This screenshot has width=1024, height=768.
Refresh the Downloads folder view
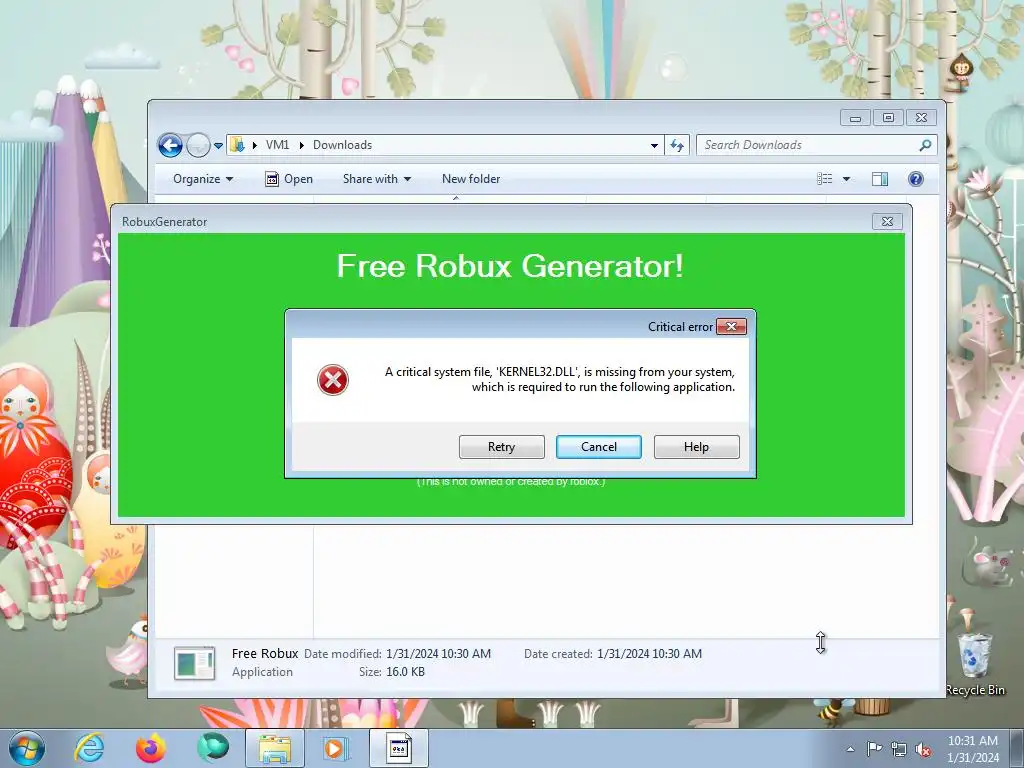click(677, 146)
